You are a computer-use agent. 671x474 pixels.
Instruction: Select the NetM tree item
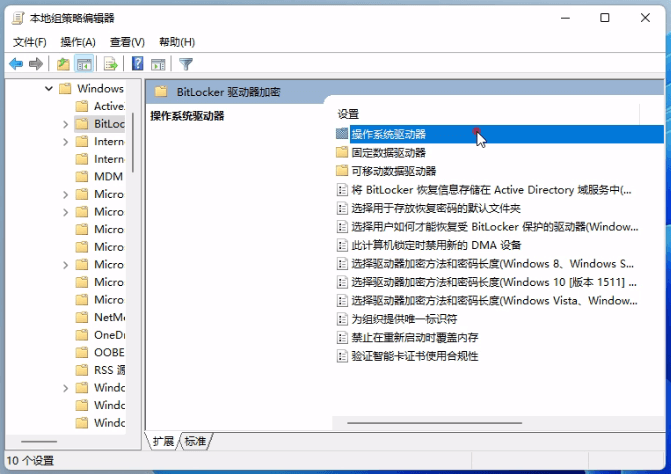[x=110, y=317]
